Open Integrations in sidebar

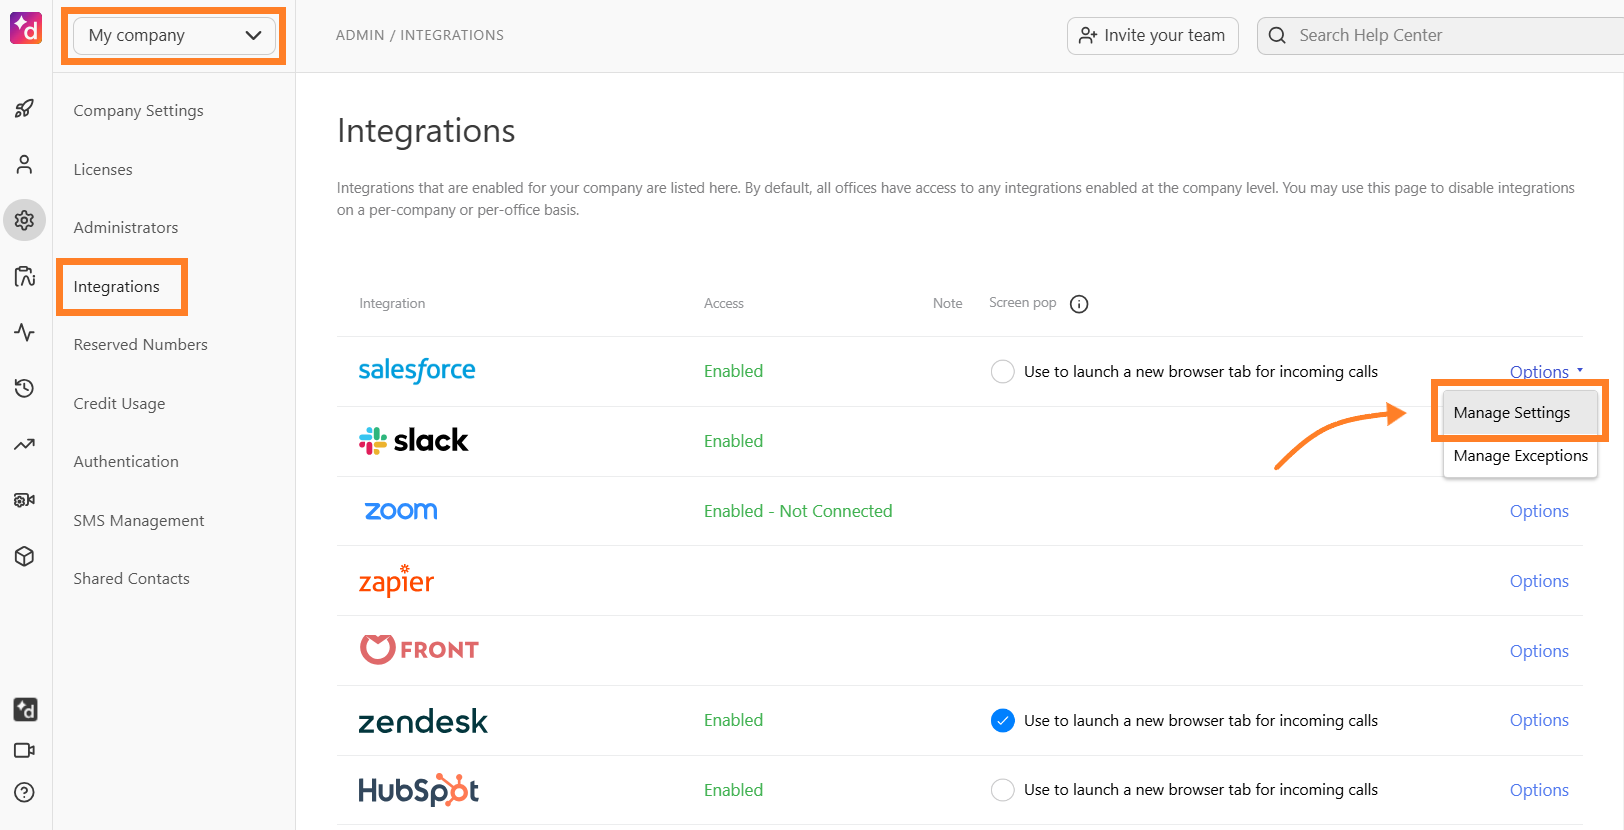click(x=116, y=287)
